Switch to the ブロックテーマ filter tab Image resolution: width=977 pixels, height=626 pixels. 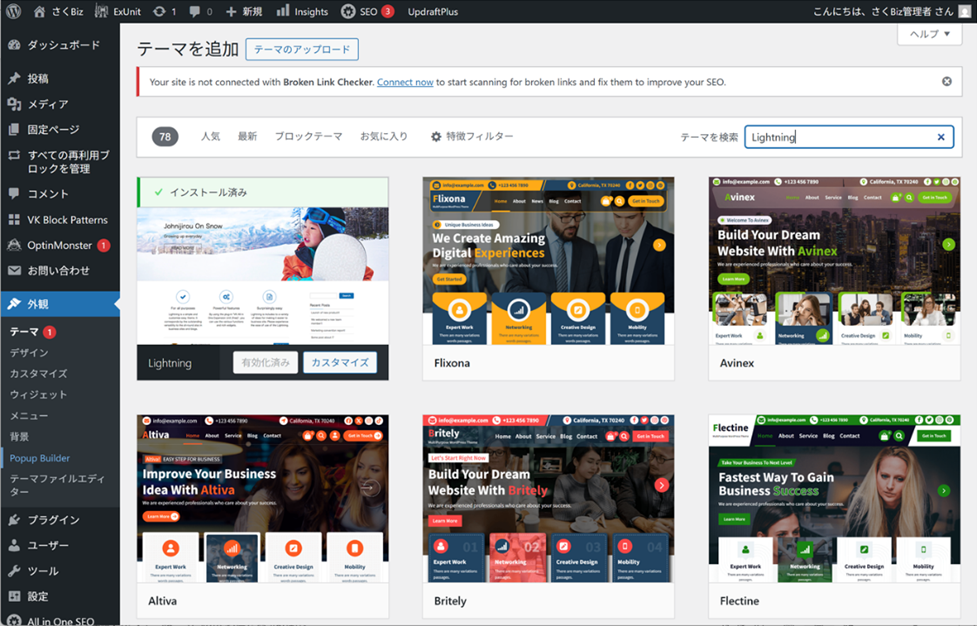(x=308, y=136)
